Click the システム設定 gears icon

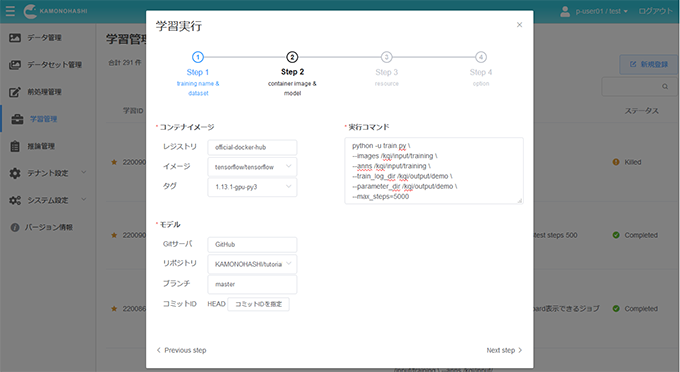pyautogui.click(x=15, y=200)
